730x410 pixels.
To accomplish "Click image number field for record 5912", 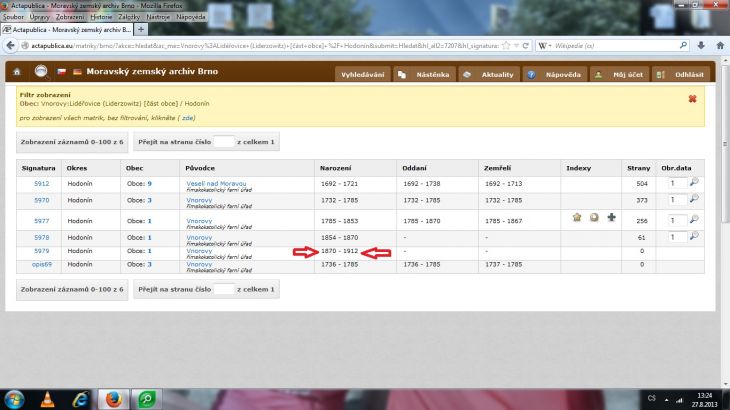I will coord(677,183).
